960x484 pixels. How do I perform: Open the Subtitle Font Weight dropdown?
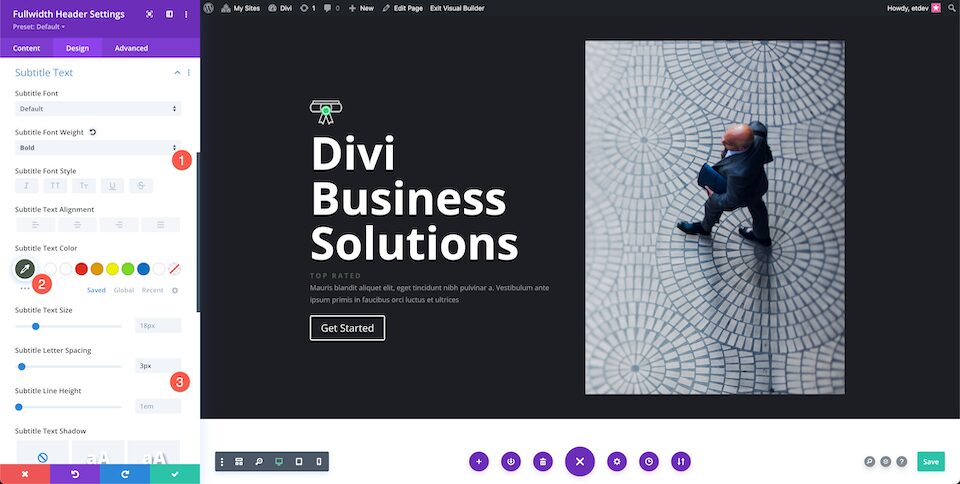(x=98, y=147)
